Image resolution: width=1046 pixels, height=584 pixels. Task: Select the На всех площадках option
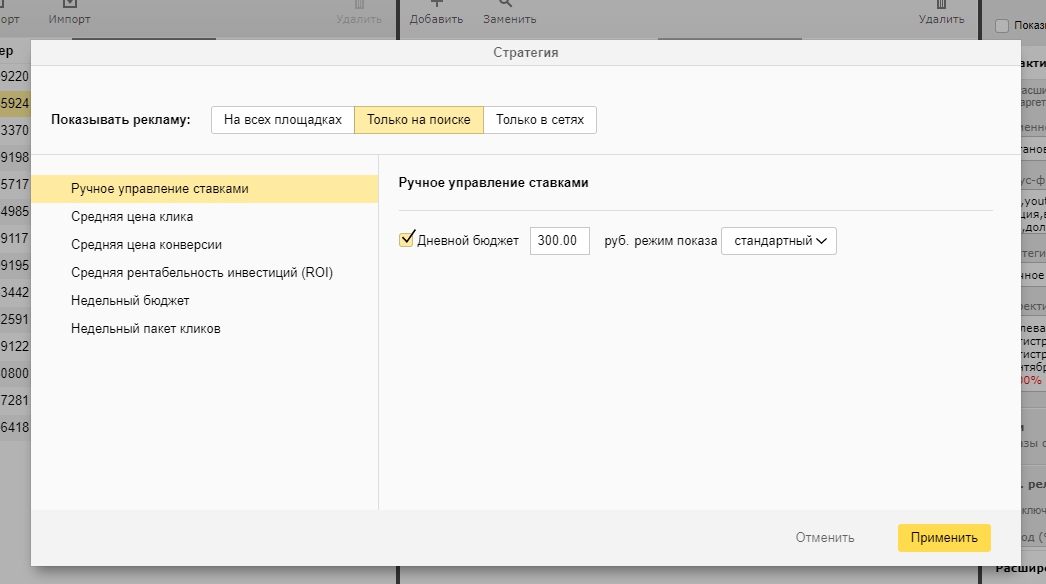(x=283, y=120)
